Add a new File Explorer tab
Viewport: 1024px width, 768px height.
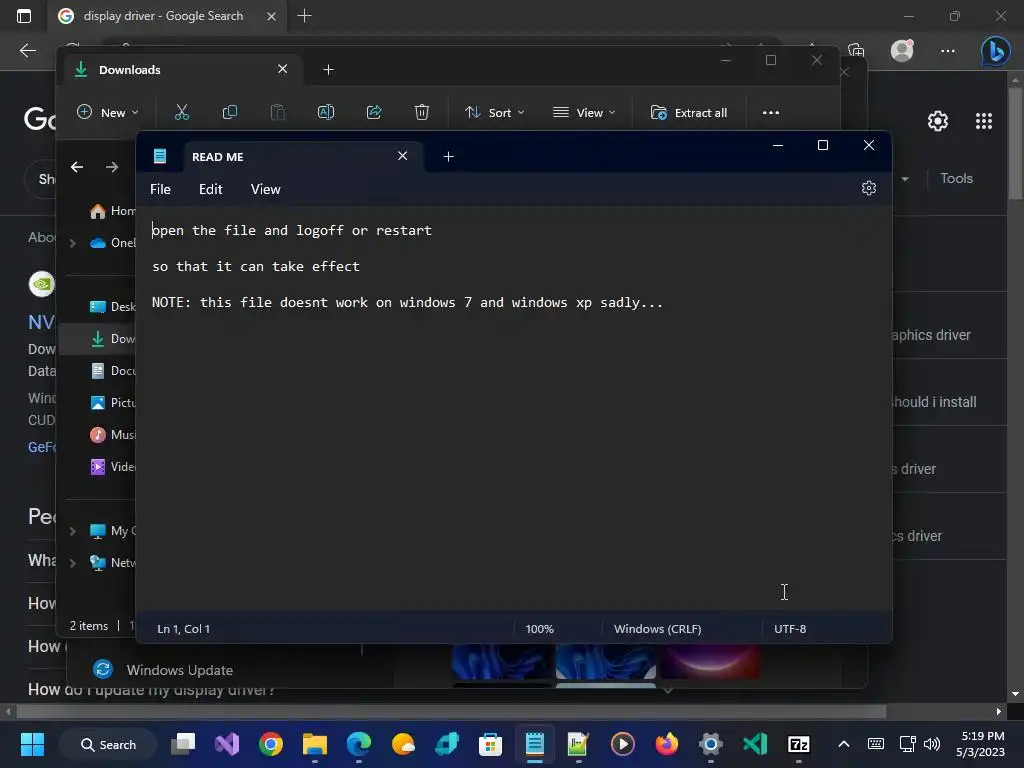tap(328, 69)
